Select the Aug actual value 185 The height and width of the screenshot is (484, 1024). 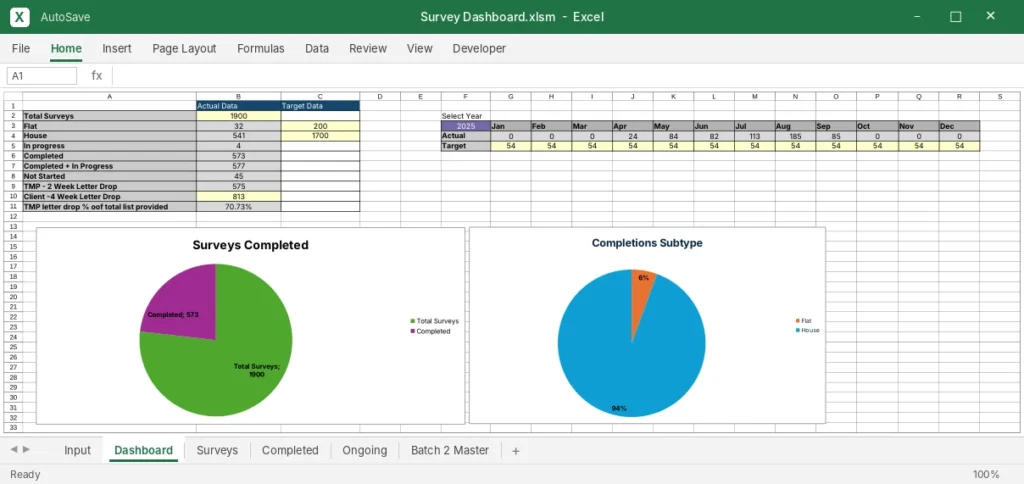click(x=795, y=136)
